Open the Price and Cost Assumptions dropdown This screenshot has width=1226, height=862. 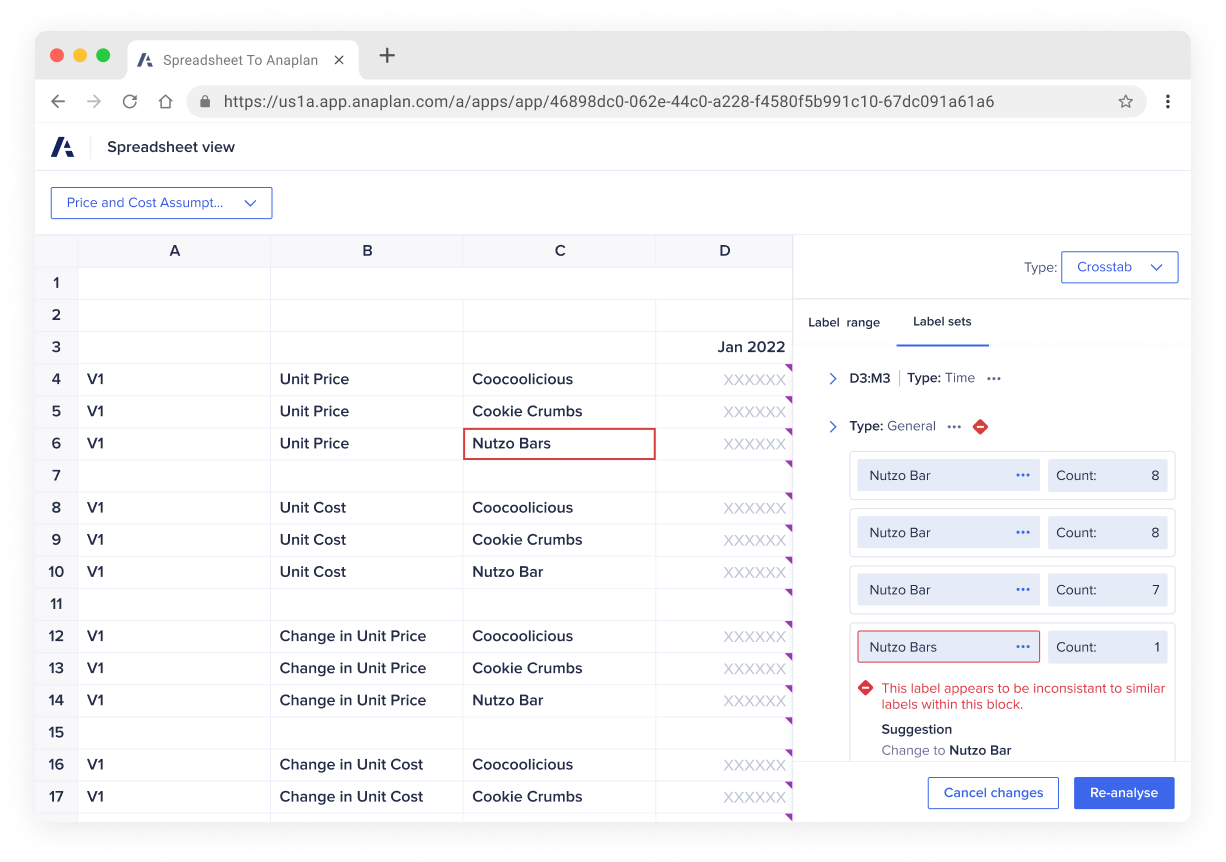(x=161, y=203)
